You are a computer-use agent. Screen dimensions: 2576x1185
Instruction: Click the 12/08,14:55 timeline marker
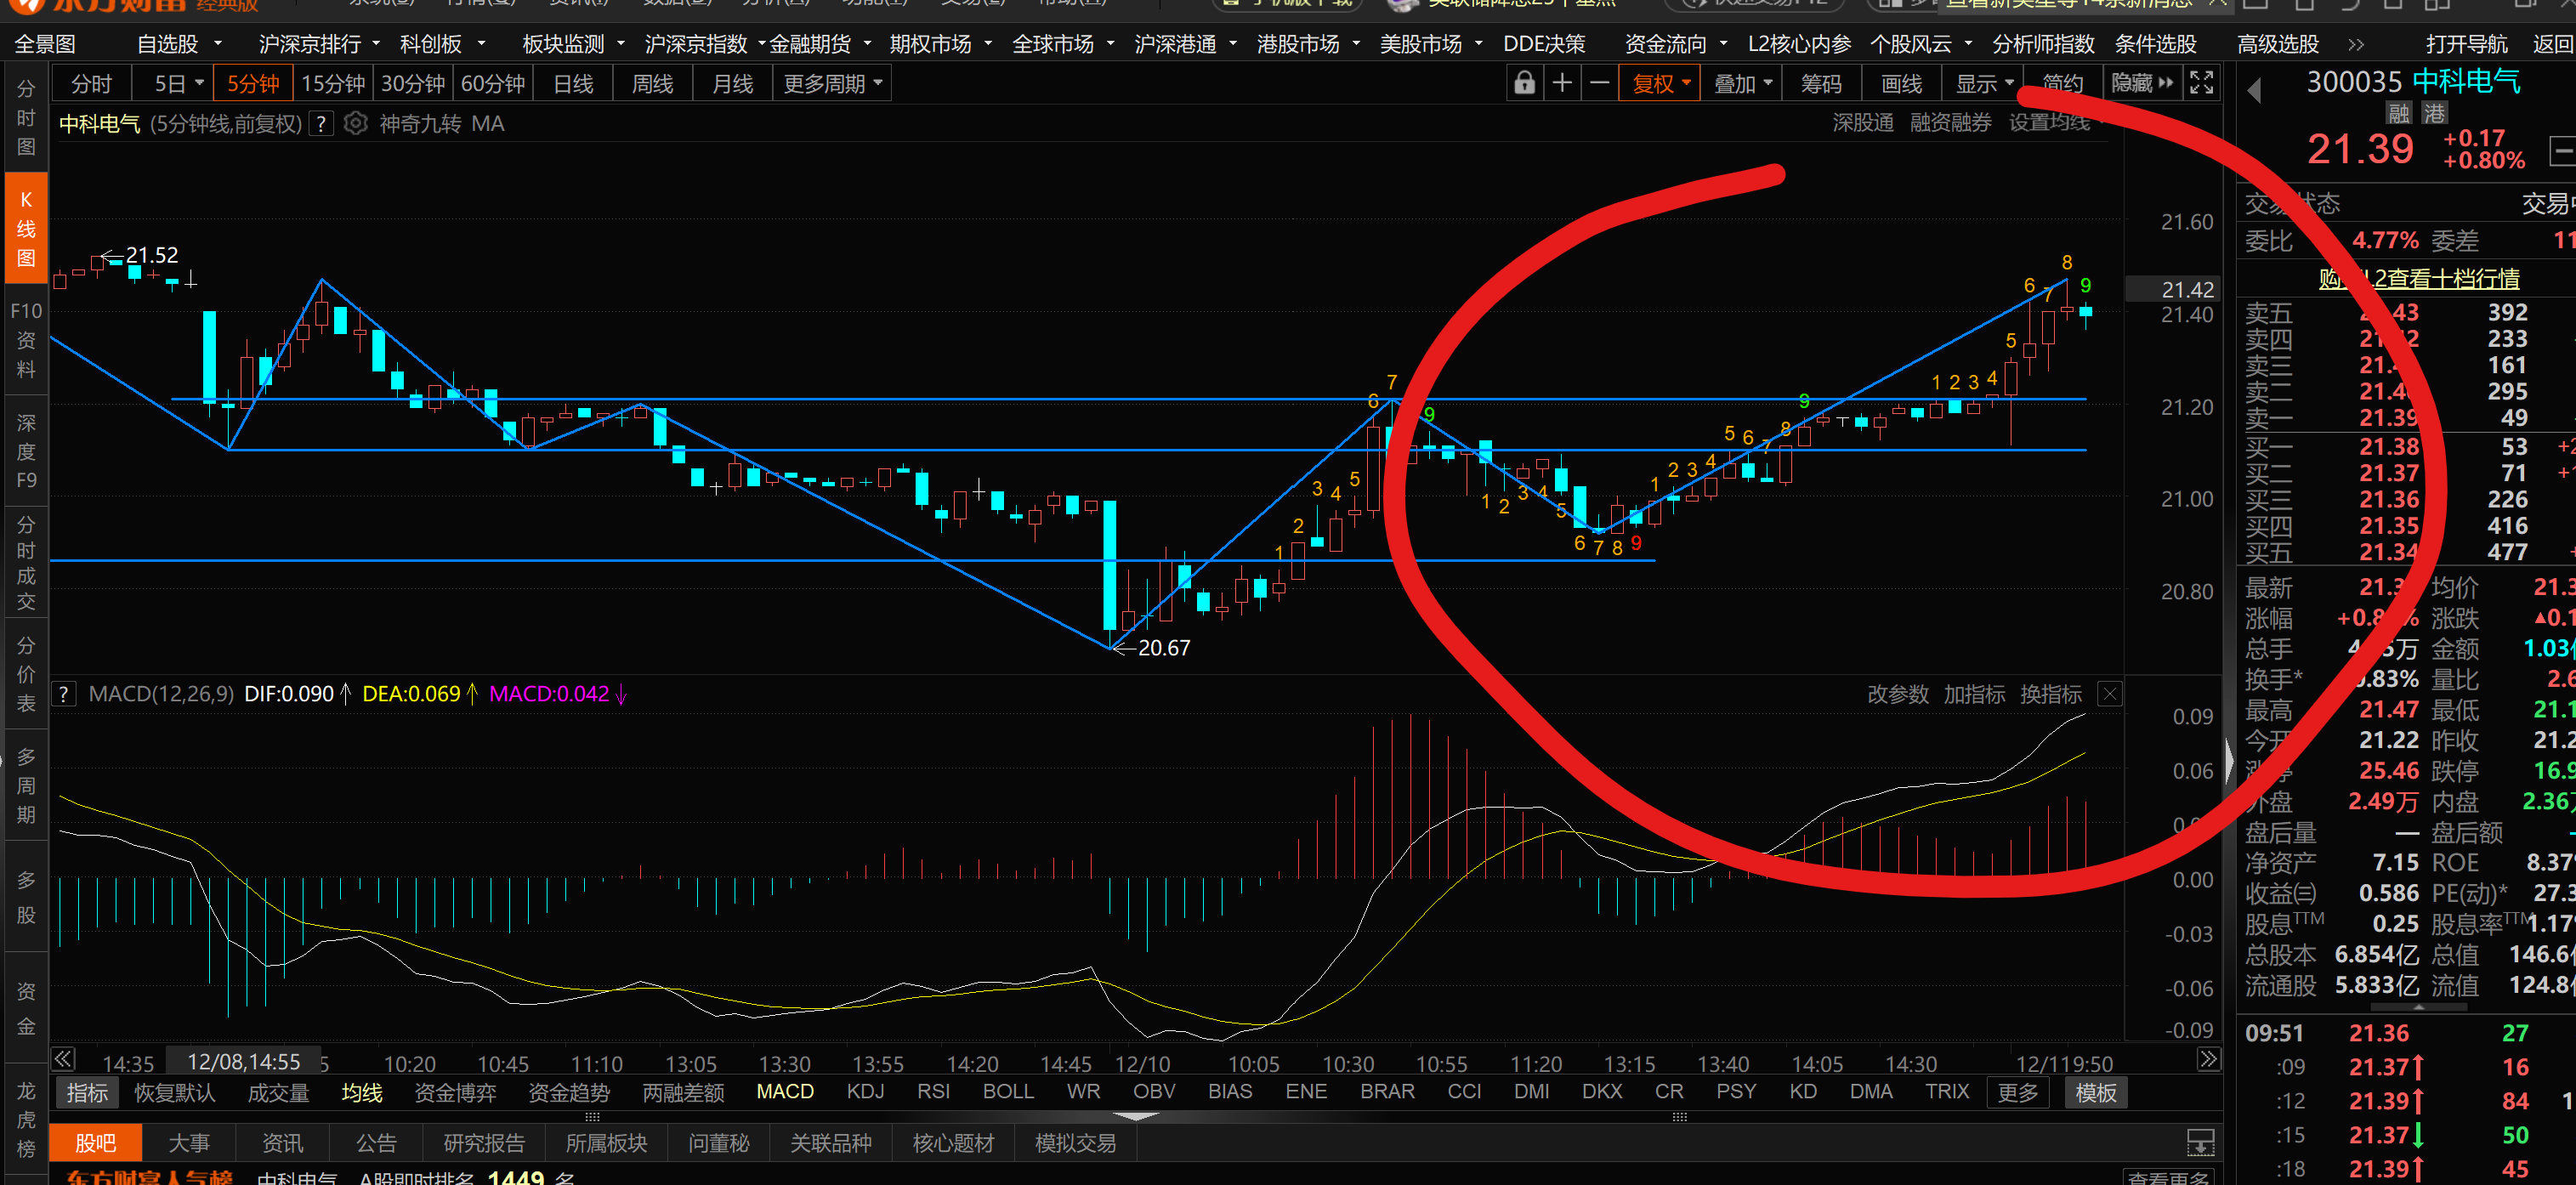(x=243, y=1062)
